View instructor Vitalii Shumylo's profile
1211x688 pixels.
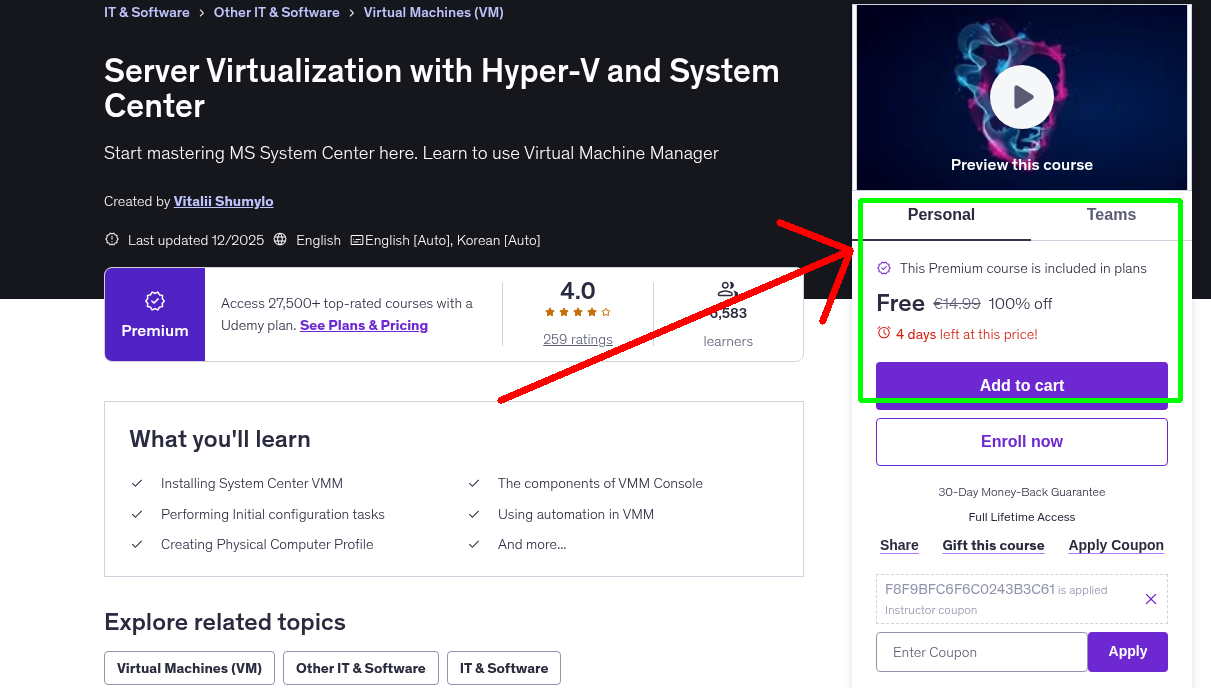click(x=223, y=201)
